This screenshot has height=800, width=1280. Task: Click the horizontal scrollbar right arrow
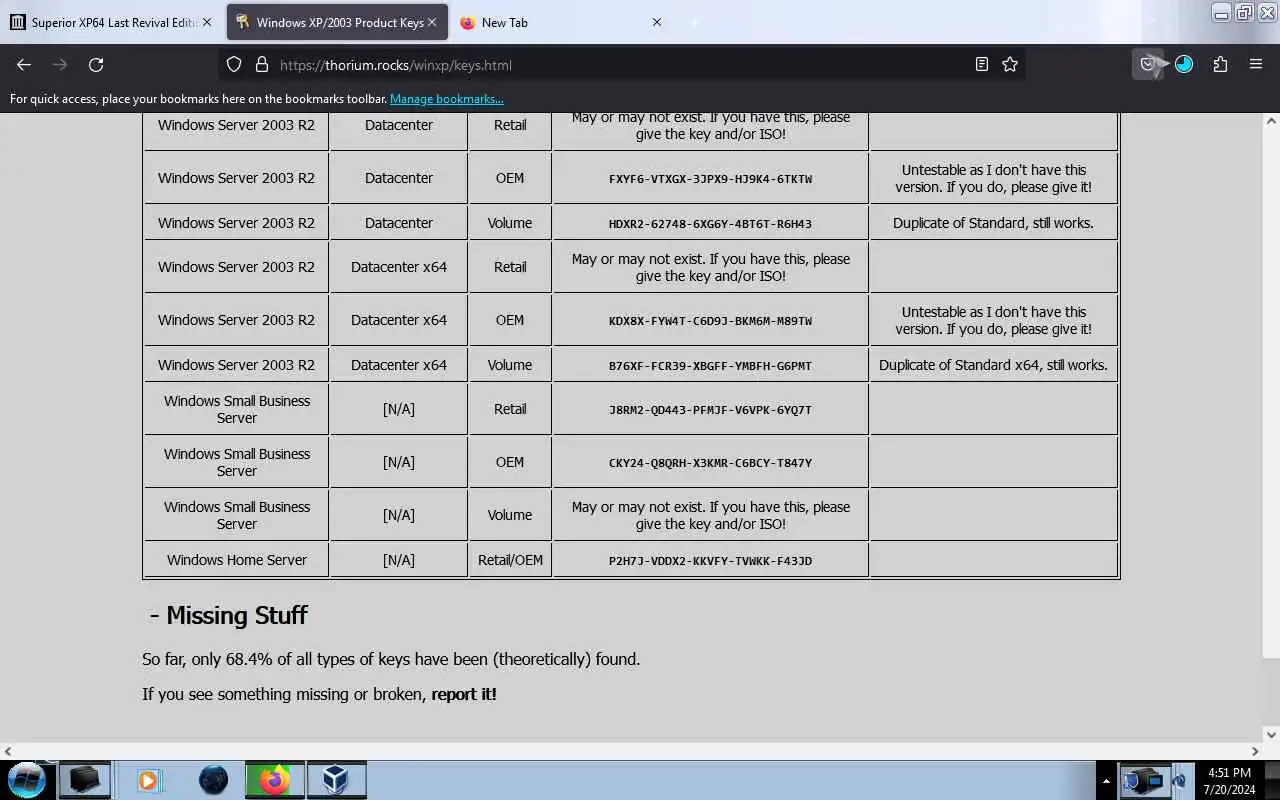click(x=1255, y=750)
